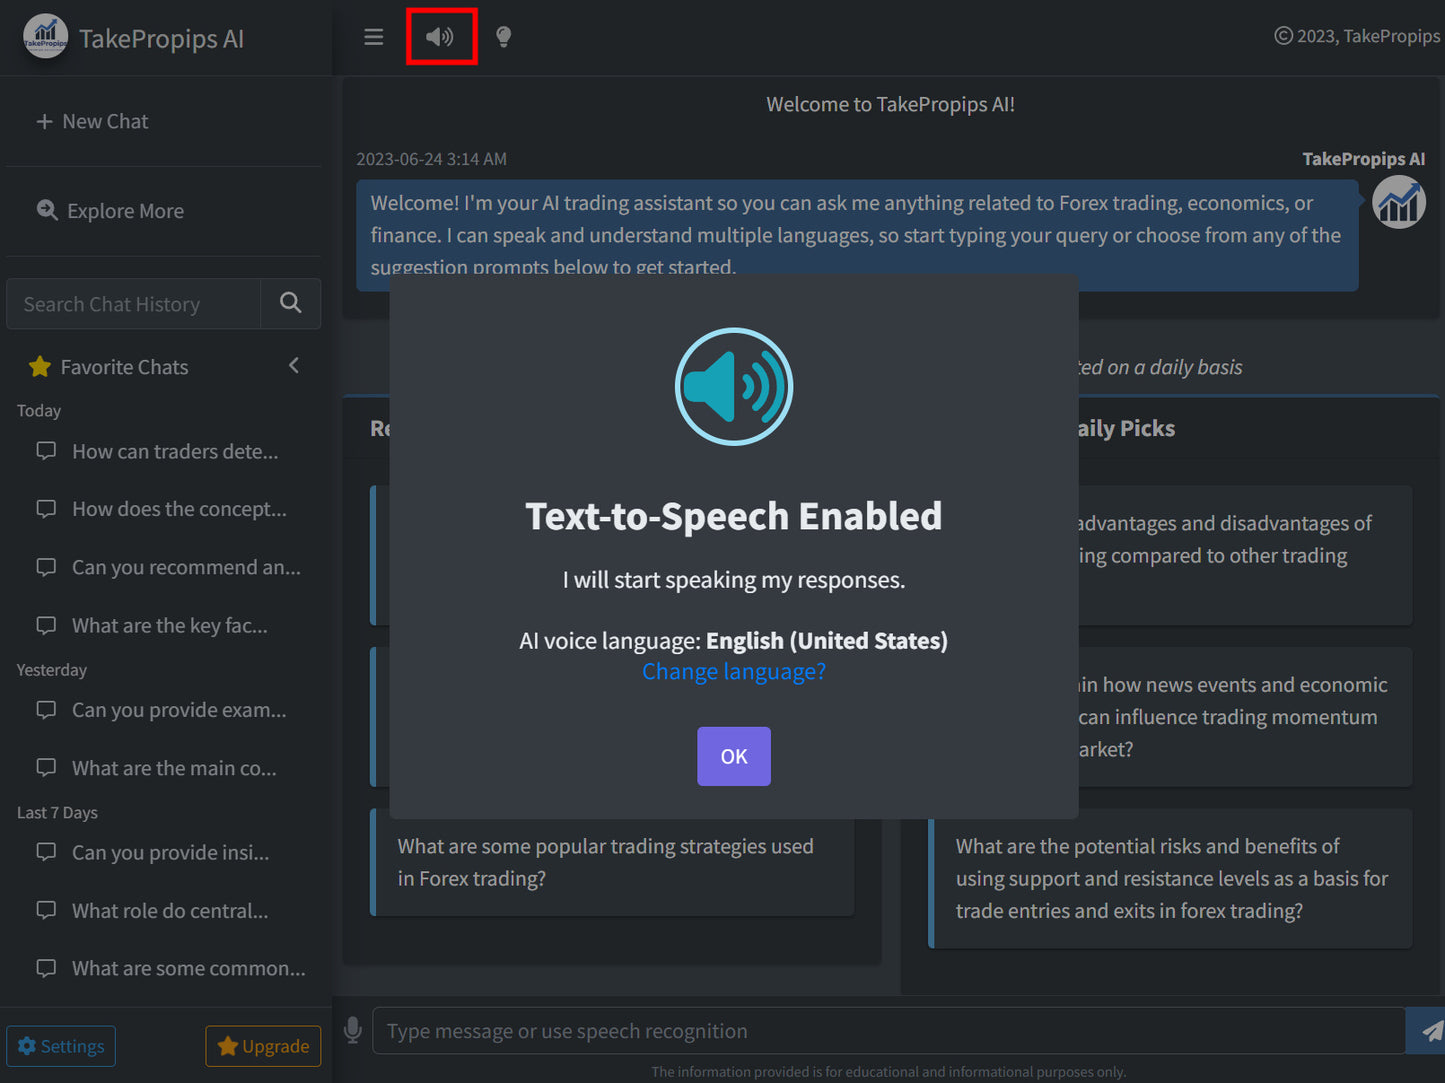Start a New Chat
1445x1083 pixels.
(x=92, y=121)
